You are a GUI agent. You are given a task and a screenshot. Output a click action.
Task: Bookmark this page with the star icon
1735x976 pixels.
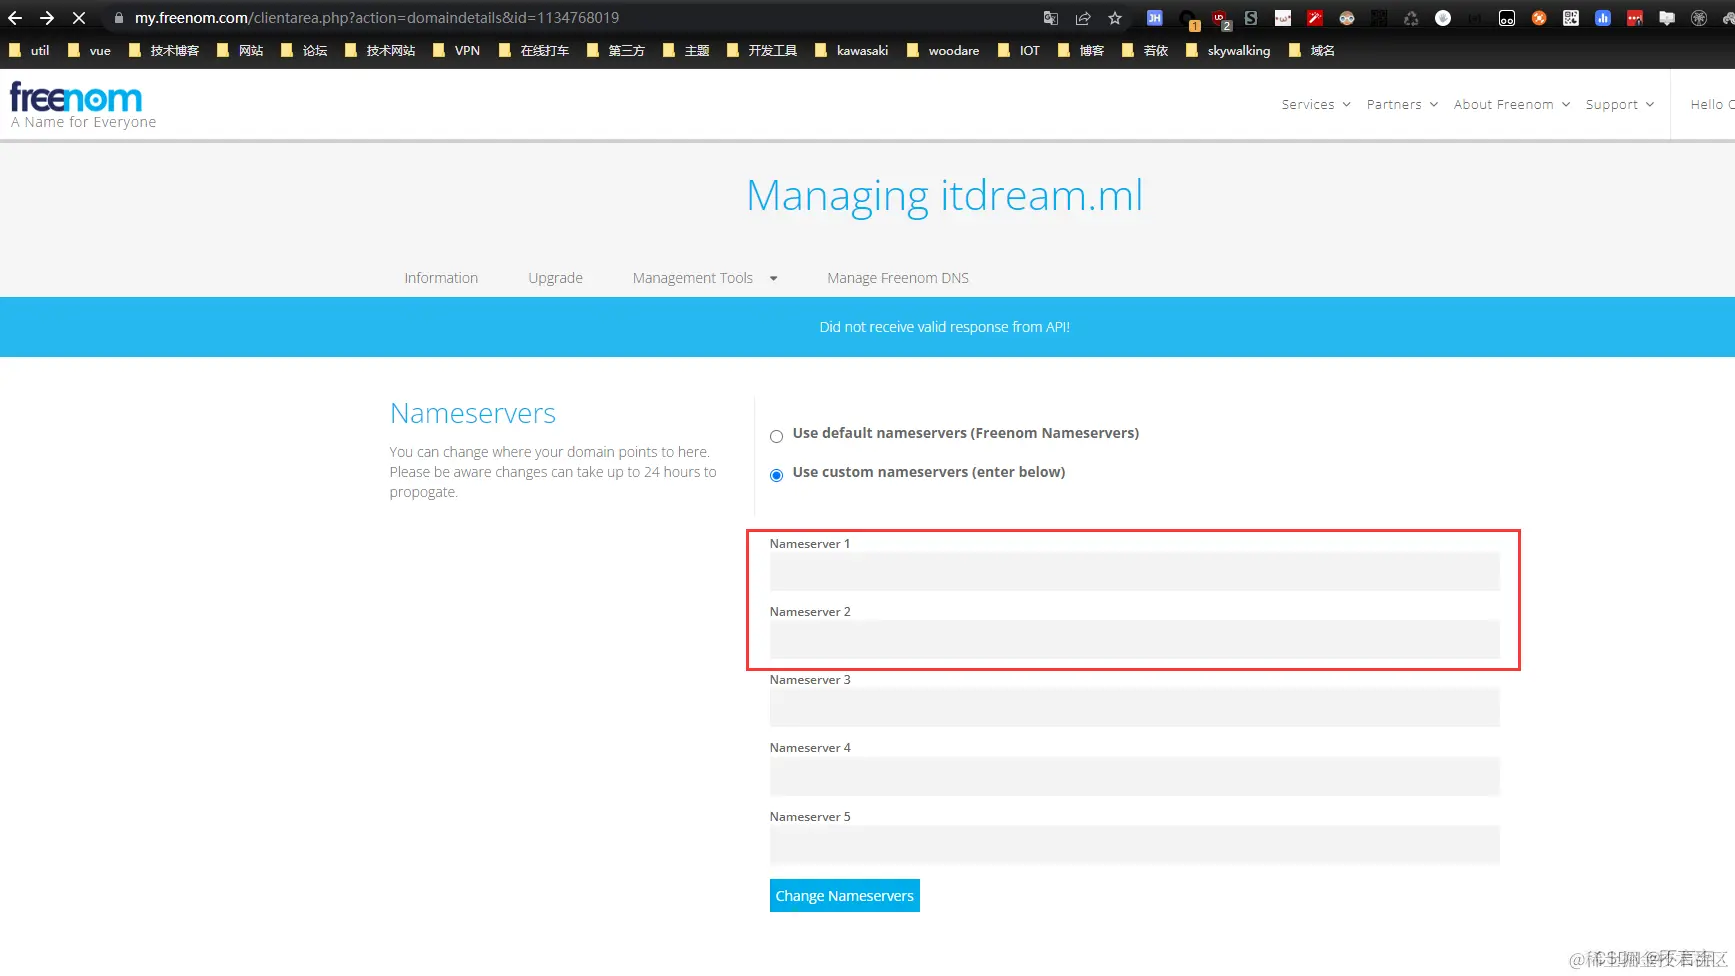(x=1115, y=18)
